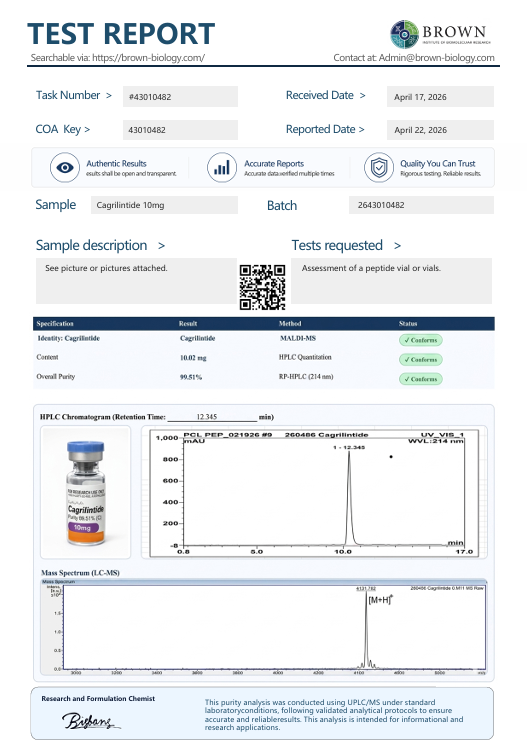Click the Mass Spectrum (LC-MS) heading
This screenshot has width=527, height=741.
coord(80,573)
